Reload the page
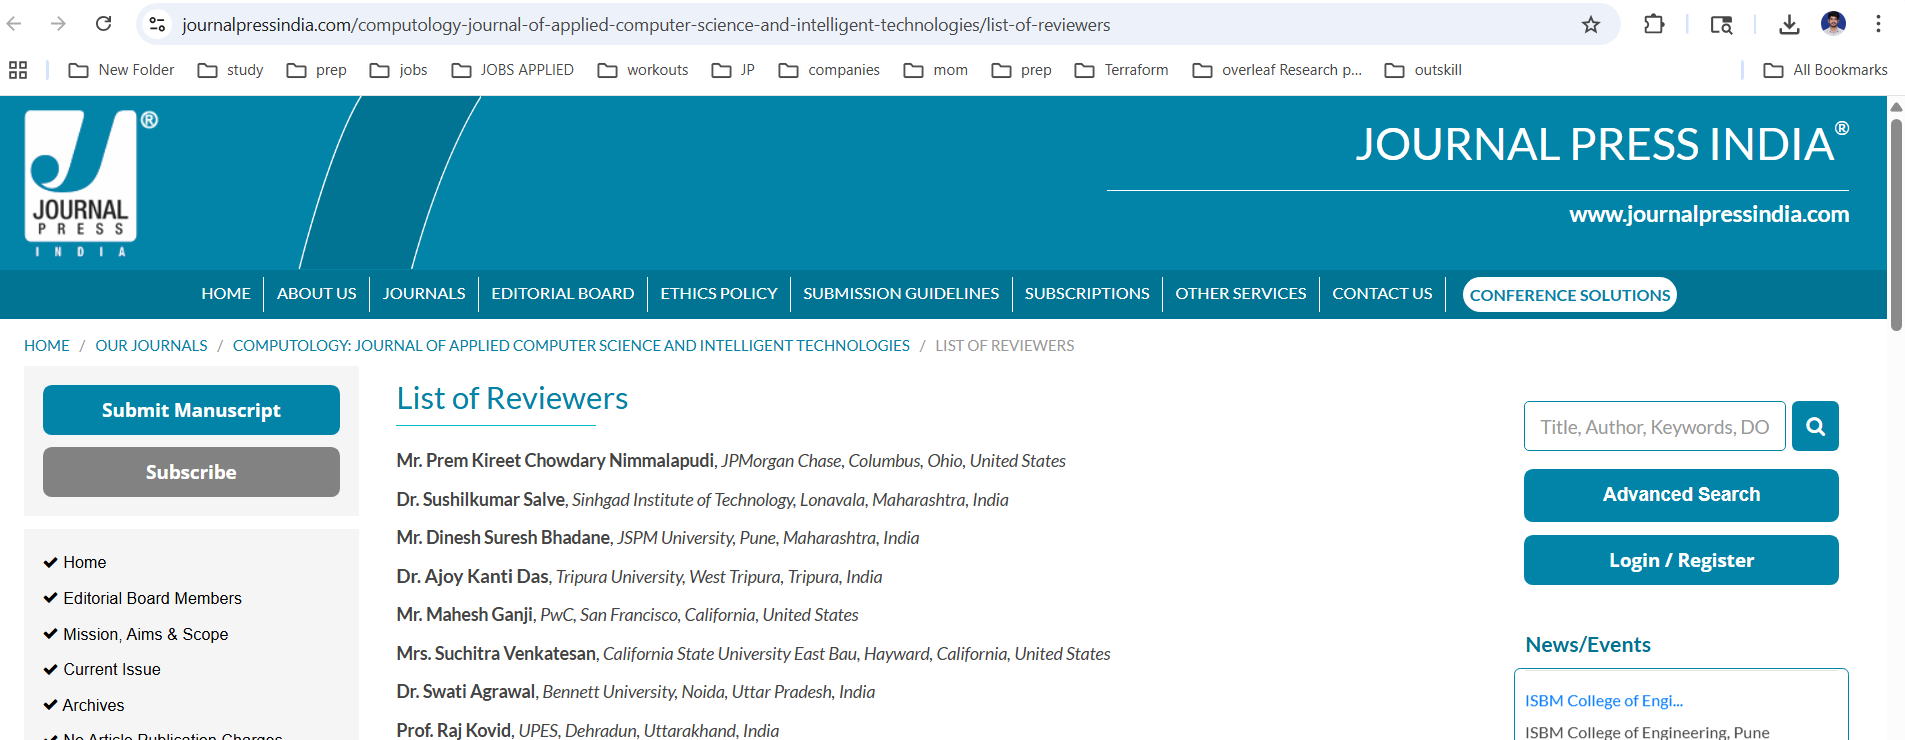The height and width of the screenshot is (740, 1905). [x=103, y=24]
